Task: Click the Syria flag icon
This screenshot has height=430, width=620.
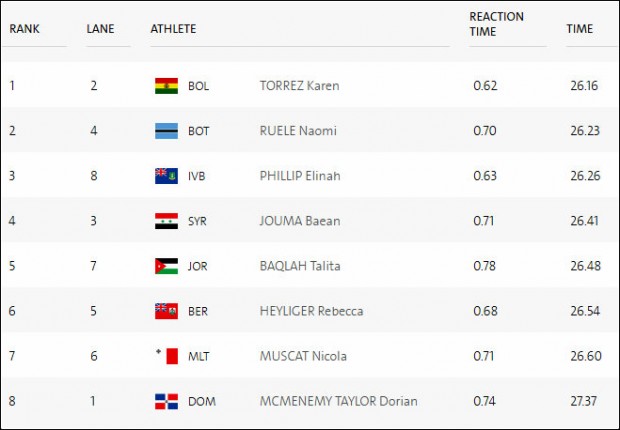Action: tap(166, 221)
